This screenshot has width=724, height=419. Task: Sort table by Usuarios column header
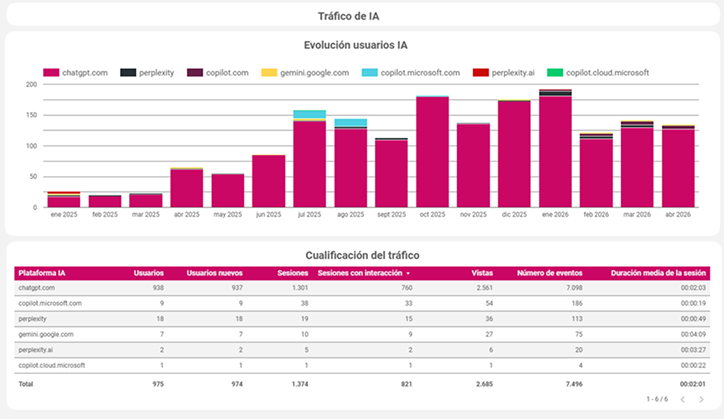[x=149, y=273]
